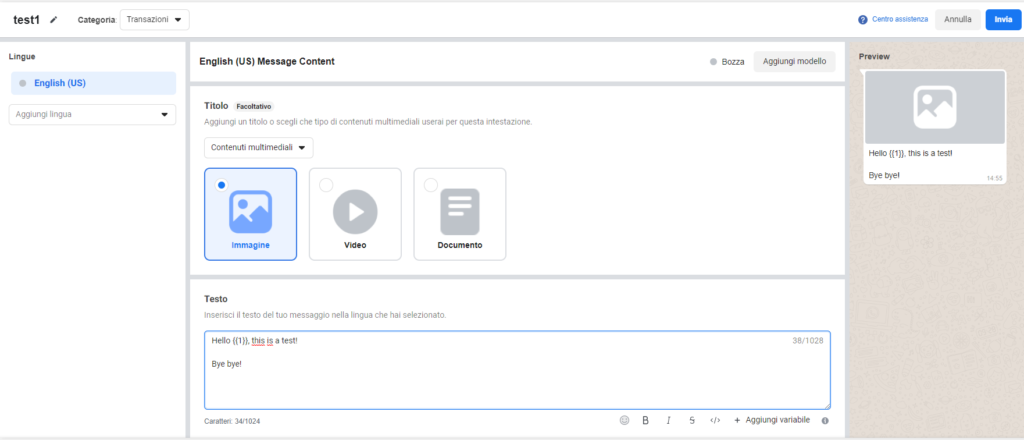The width and height of the screenshot is (1024, 440).
Task: Click Aggiungi variabile to add a variable
Action: [x=772, y=420]
